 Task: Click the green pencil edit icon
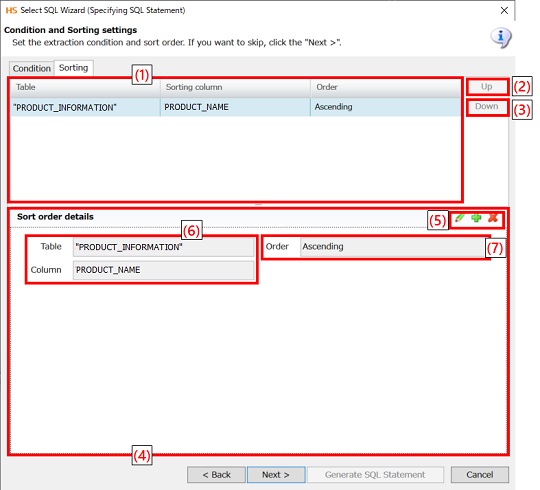[459, 218]
